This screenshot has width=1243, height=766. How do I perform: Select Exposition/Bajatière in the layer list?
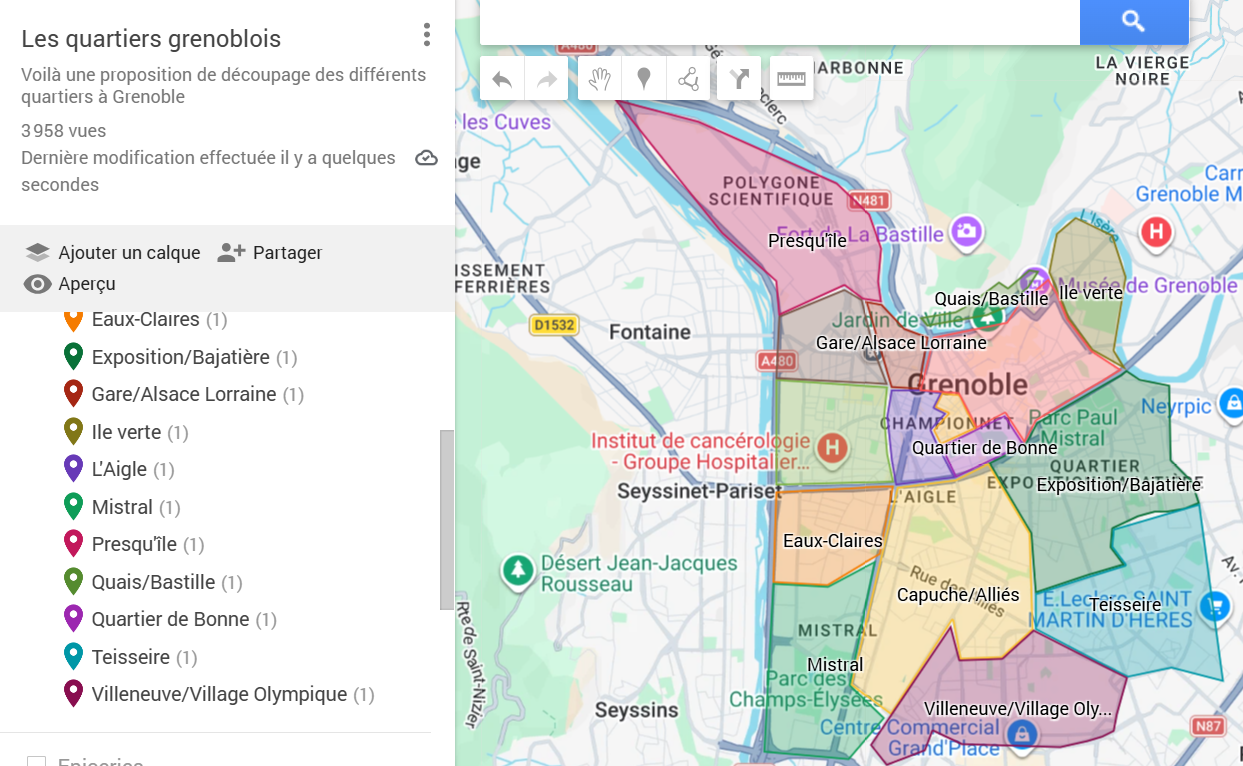click(x=181, y=357)
